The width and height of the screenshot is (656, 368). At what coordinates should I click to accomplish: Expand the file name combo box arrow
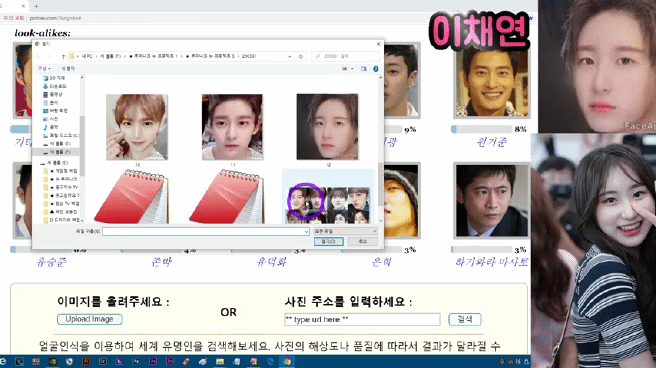coord(306,231)
